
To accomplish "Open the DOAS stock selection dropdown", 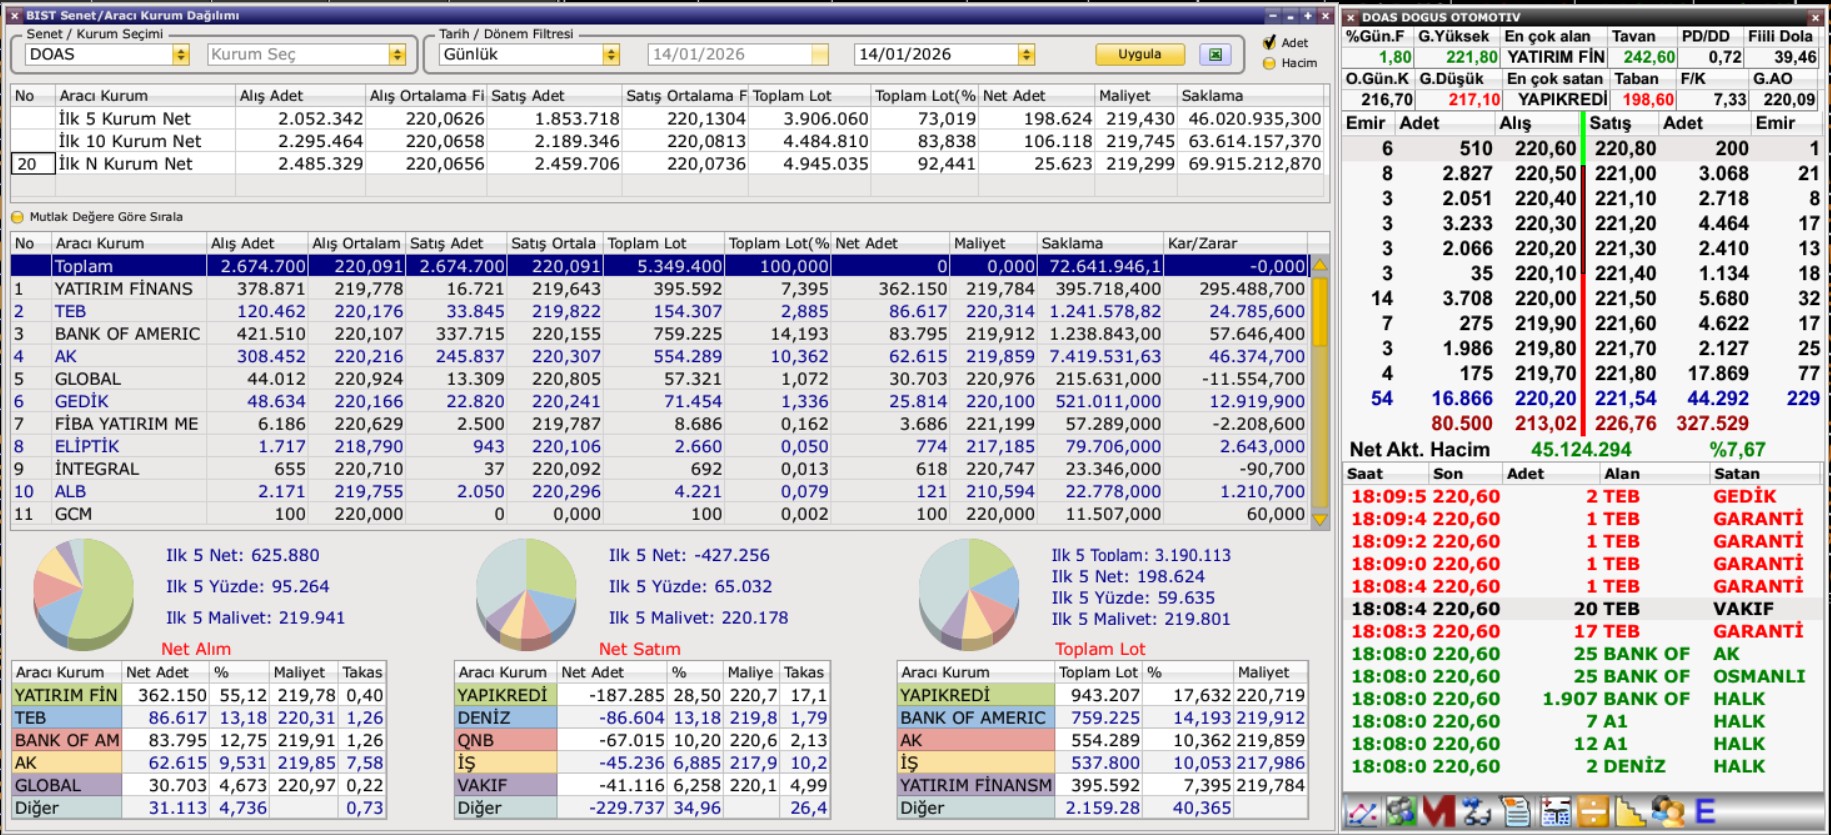I will coord(181,55).
